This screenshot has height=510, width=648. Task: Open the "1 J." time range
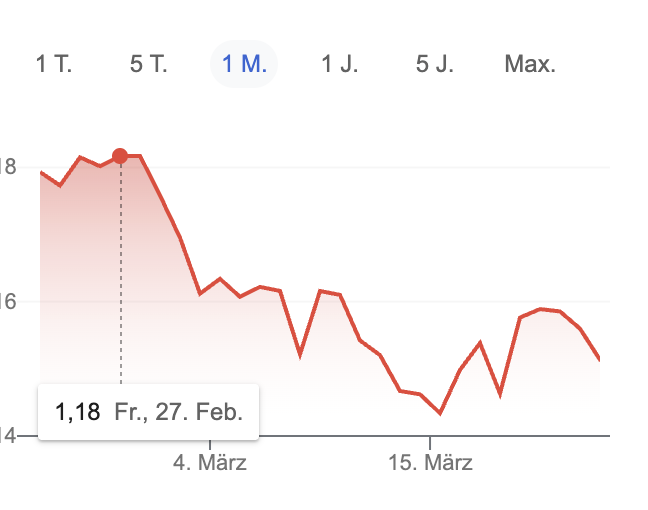click(340, 65)
